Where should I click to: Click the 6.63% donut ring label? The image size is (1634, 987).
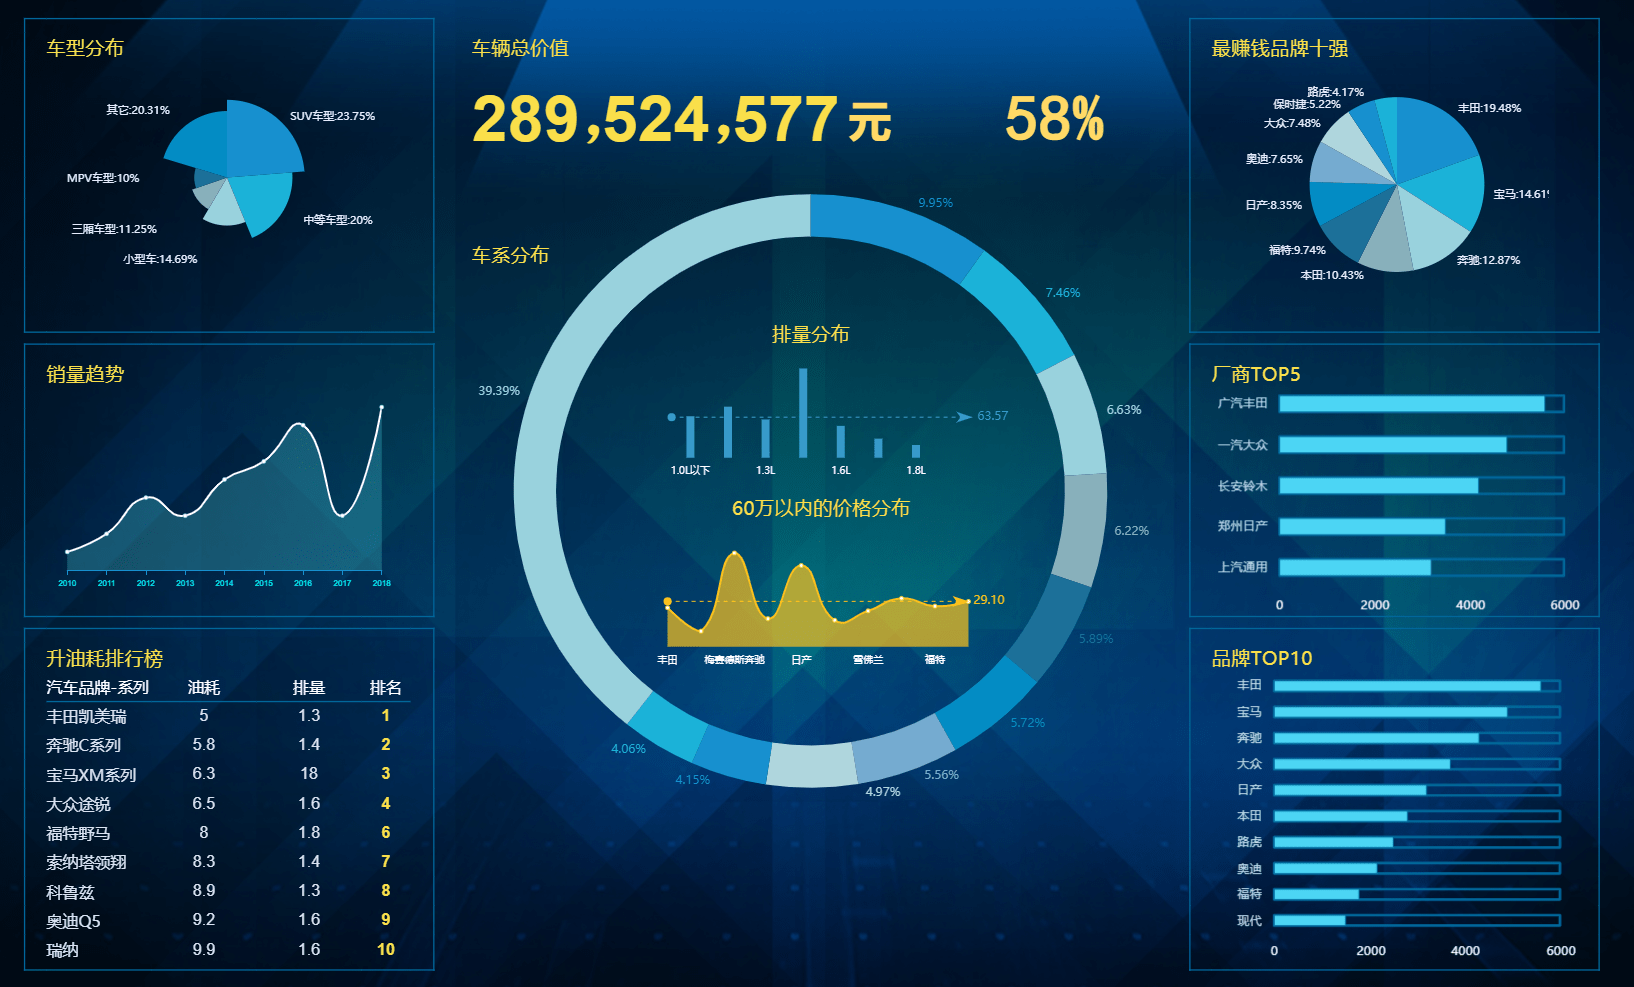pos(1124,410)
